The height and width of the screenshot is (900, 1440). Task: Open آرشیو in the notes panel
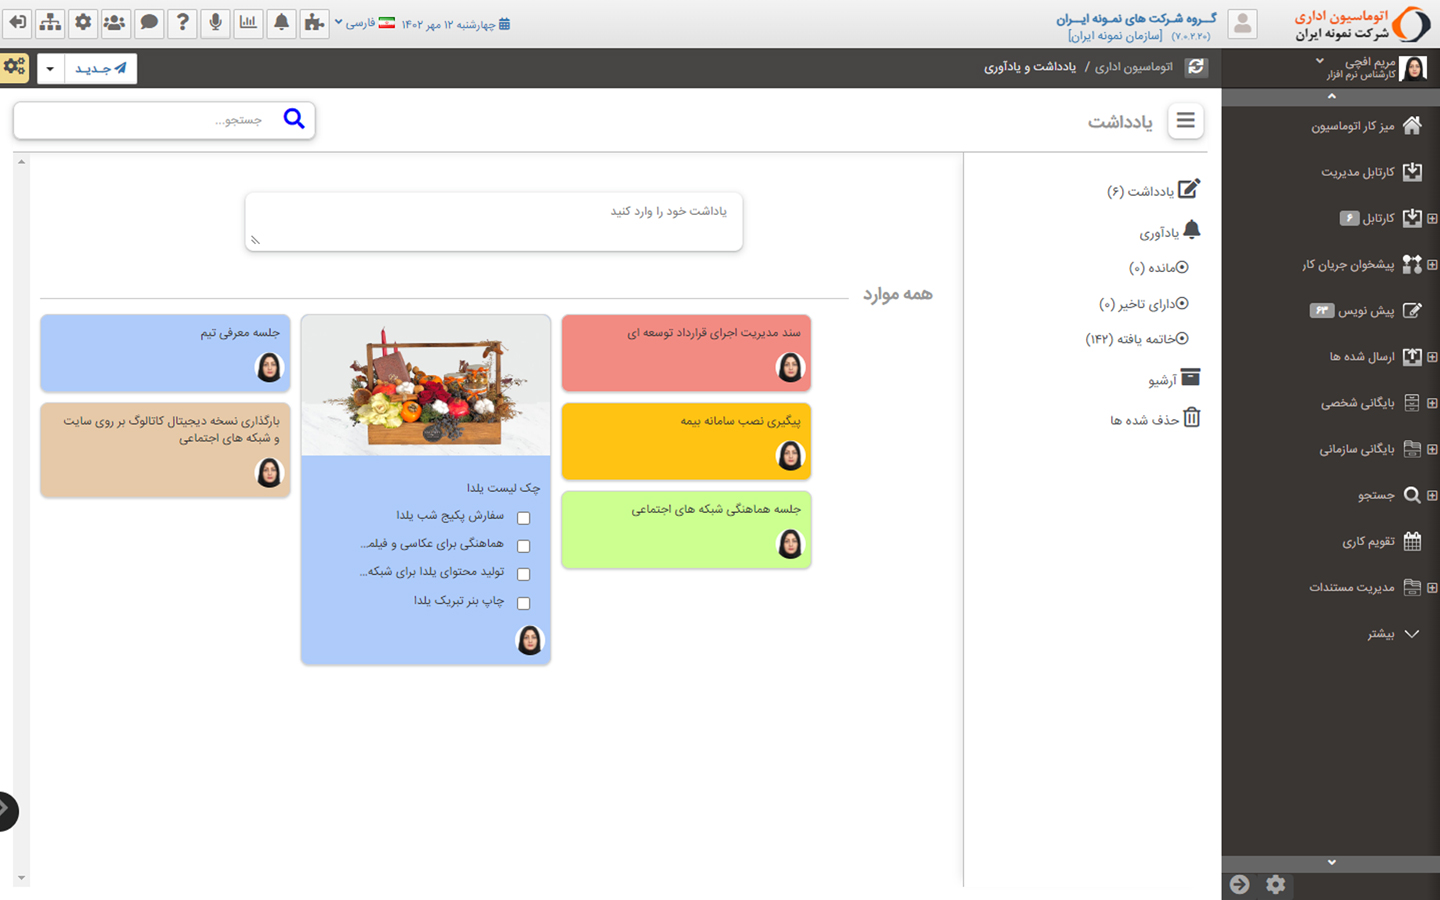click(x=1174, y=380)
